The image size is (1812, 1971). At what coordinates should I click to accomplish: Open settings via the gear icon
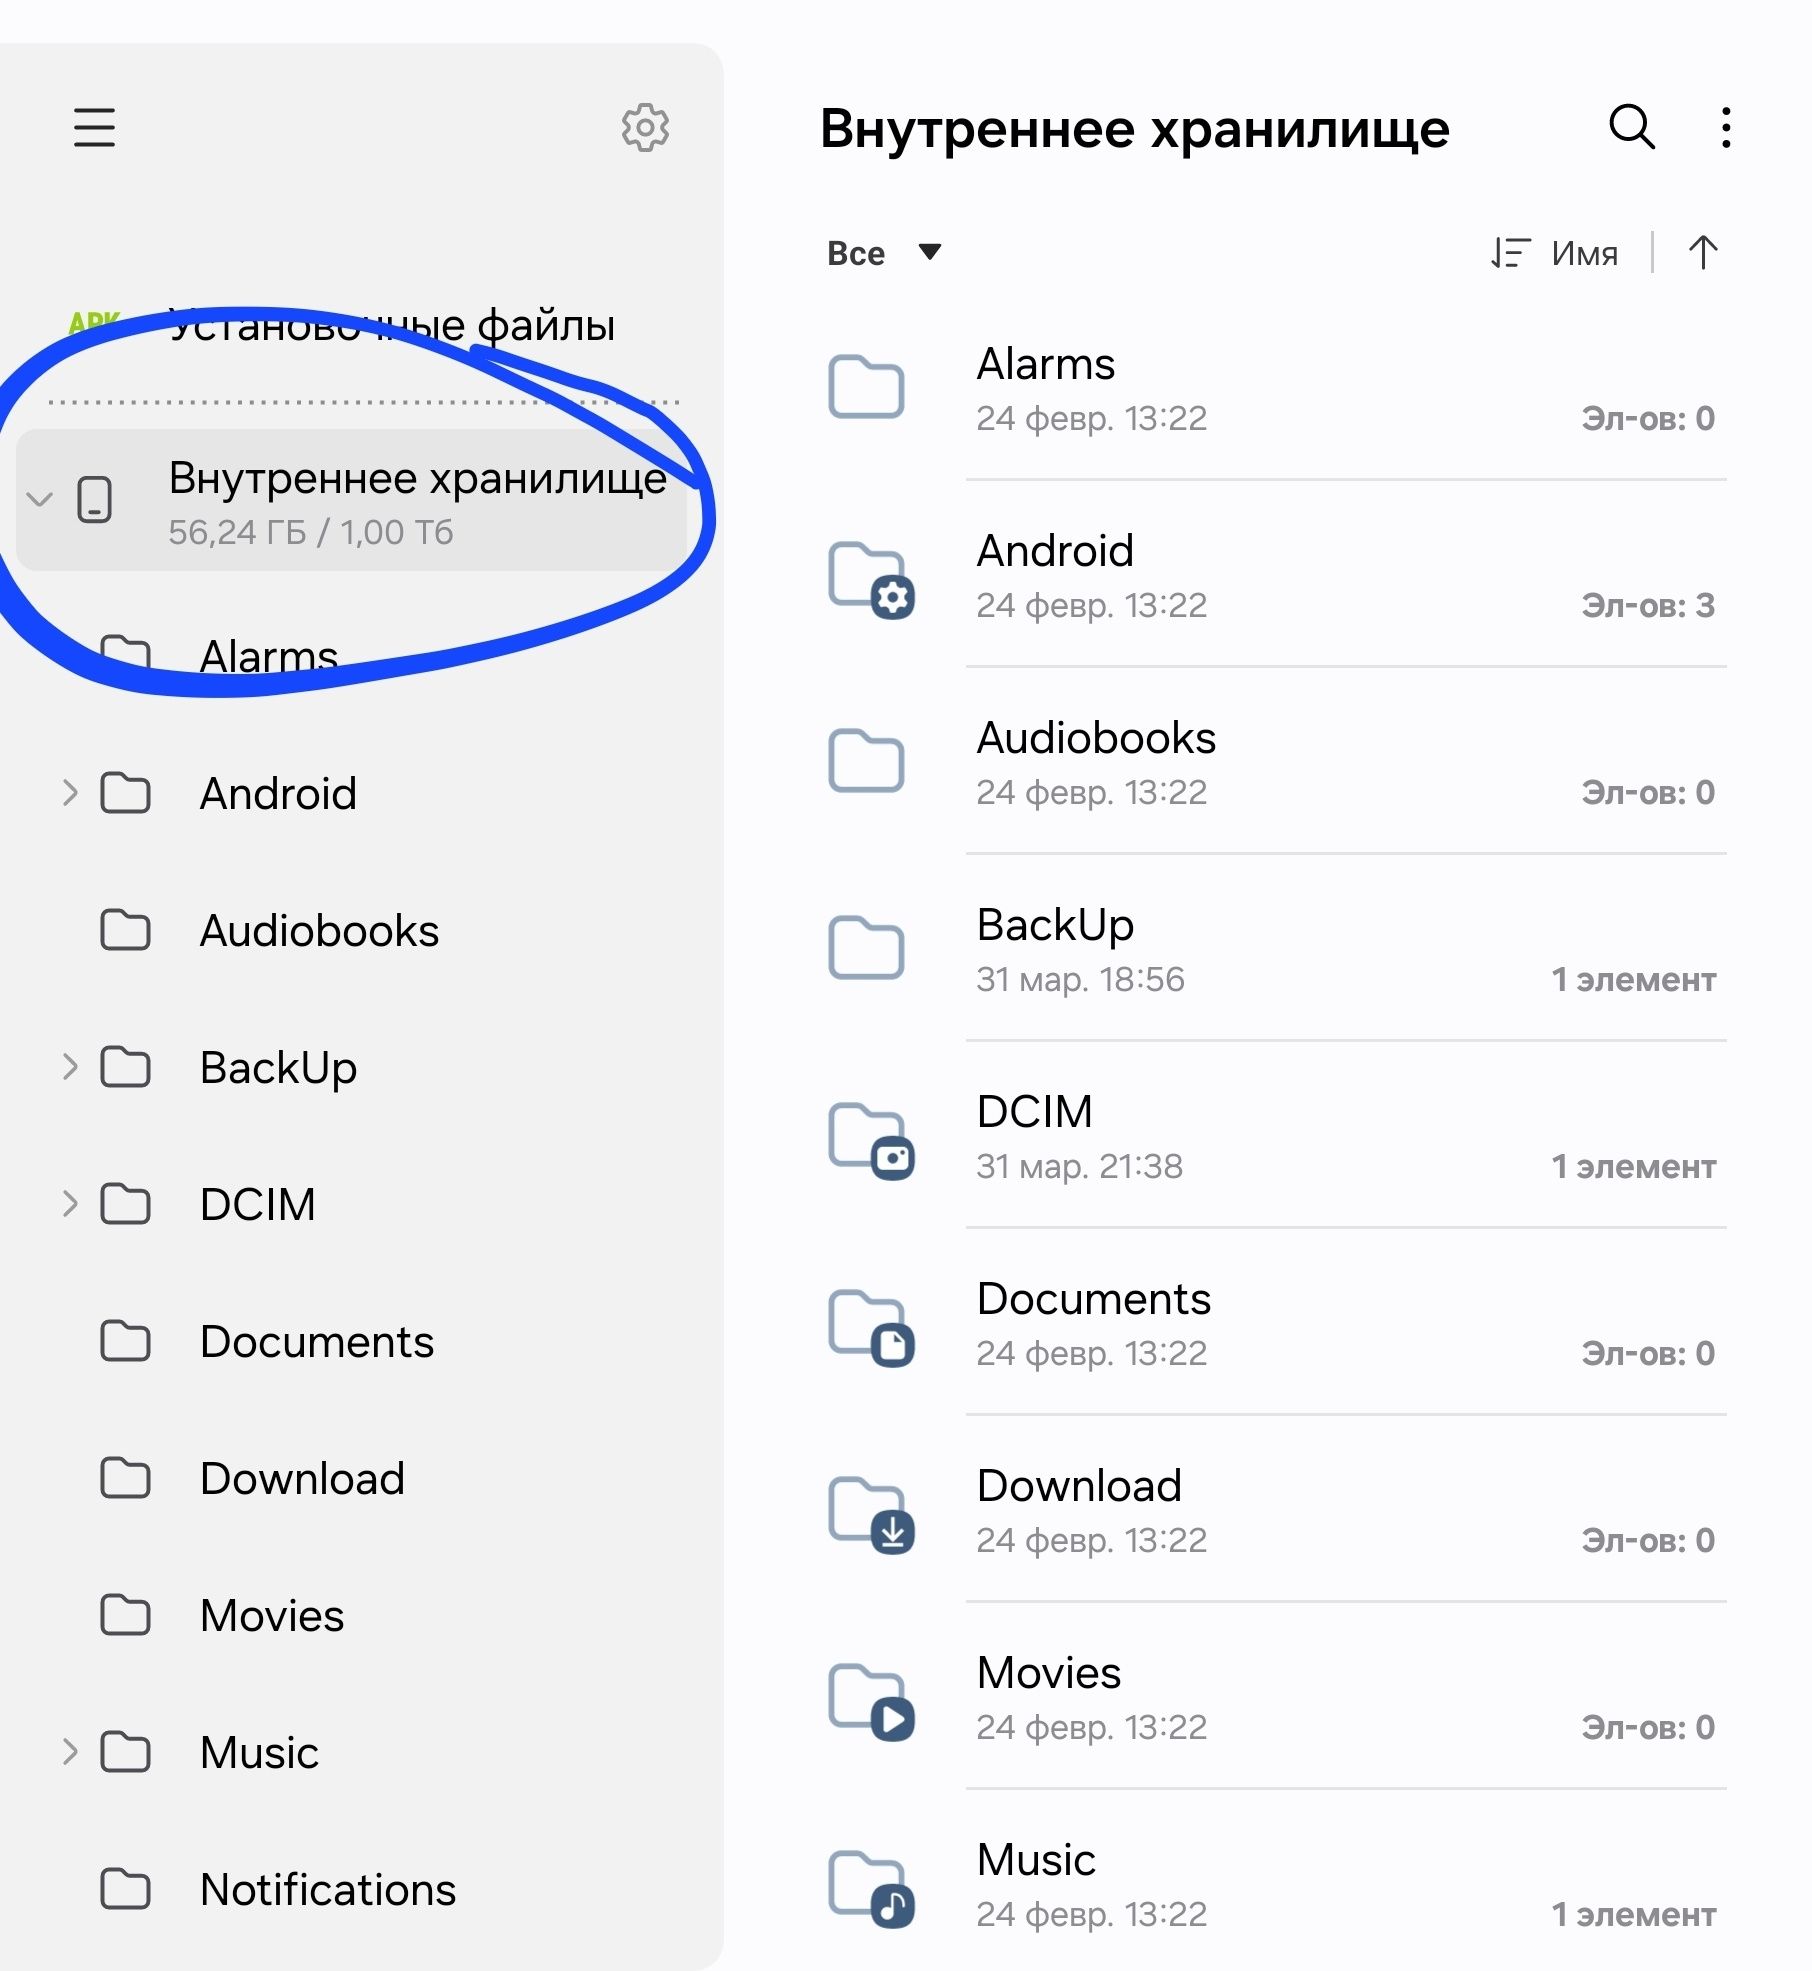[645, 127]
